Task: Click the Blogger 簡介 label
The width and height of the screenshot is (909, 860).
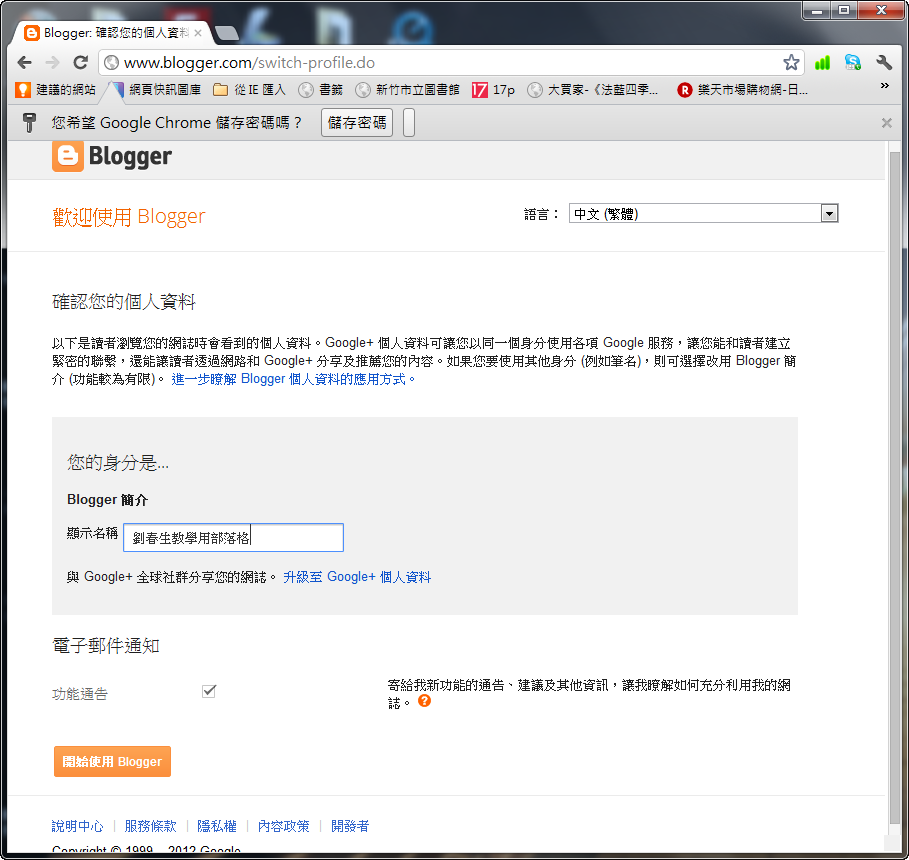Action: click(108, 500)
